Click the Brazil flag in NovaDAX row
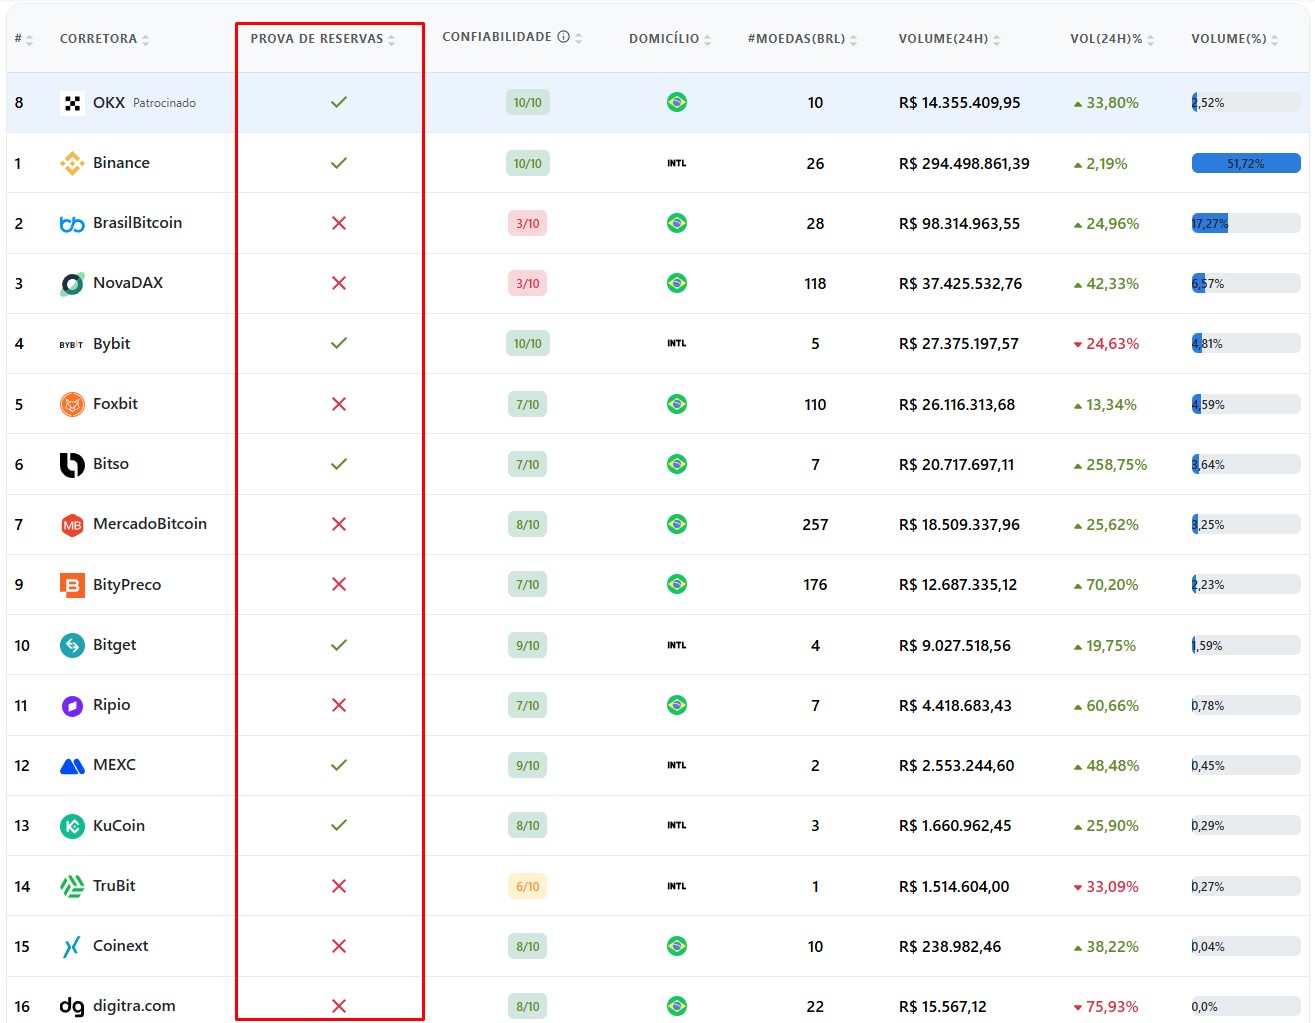Screen dimensions: 1315x1023 pos(677,284)
